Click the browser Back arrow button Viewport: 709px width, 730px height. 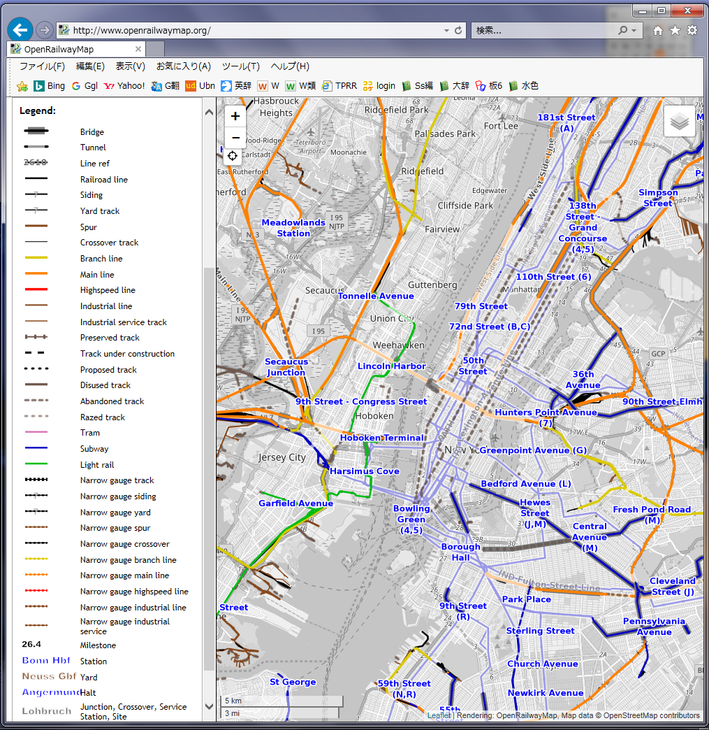(x=20, y=30)
